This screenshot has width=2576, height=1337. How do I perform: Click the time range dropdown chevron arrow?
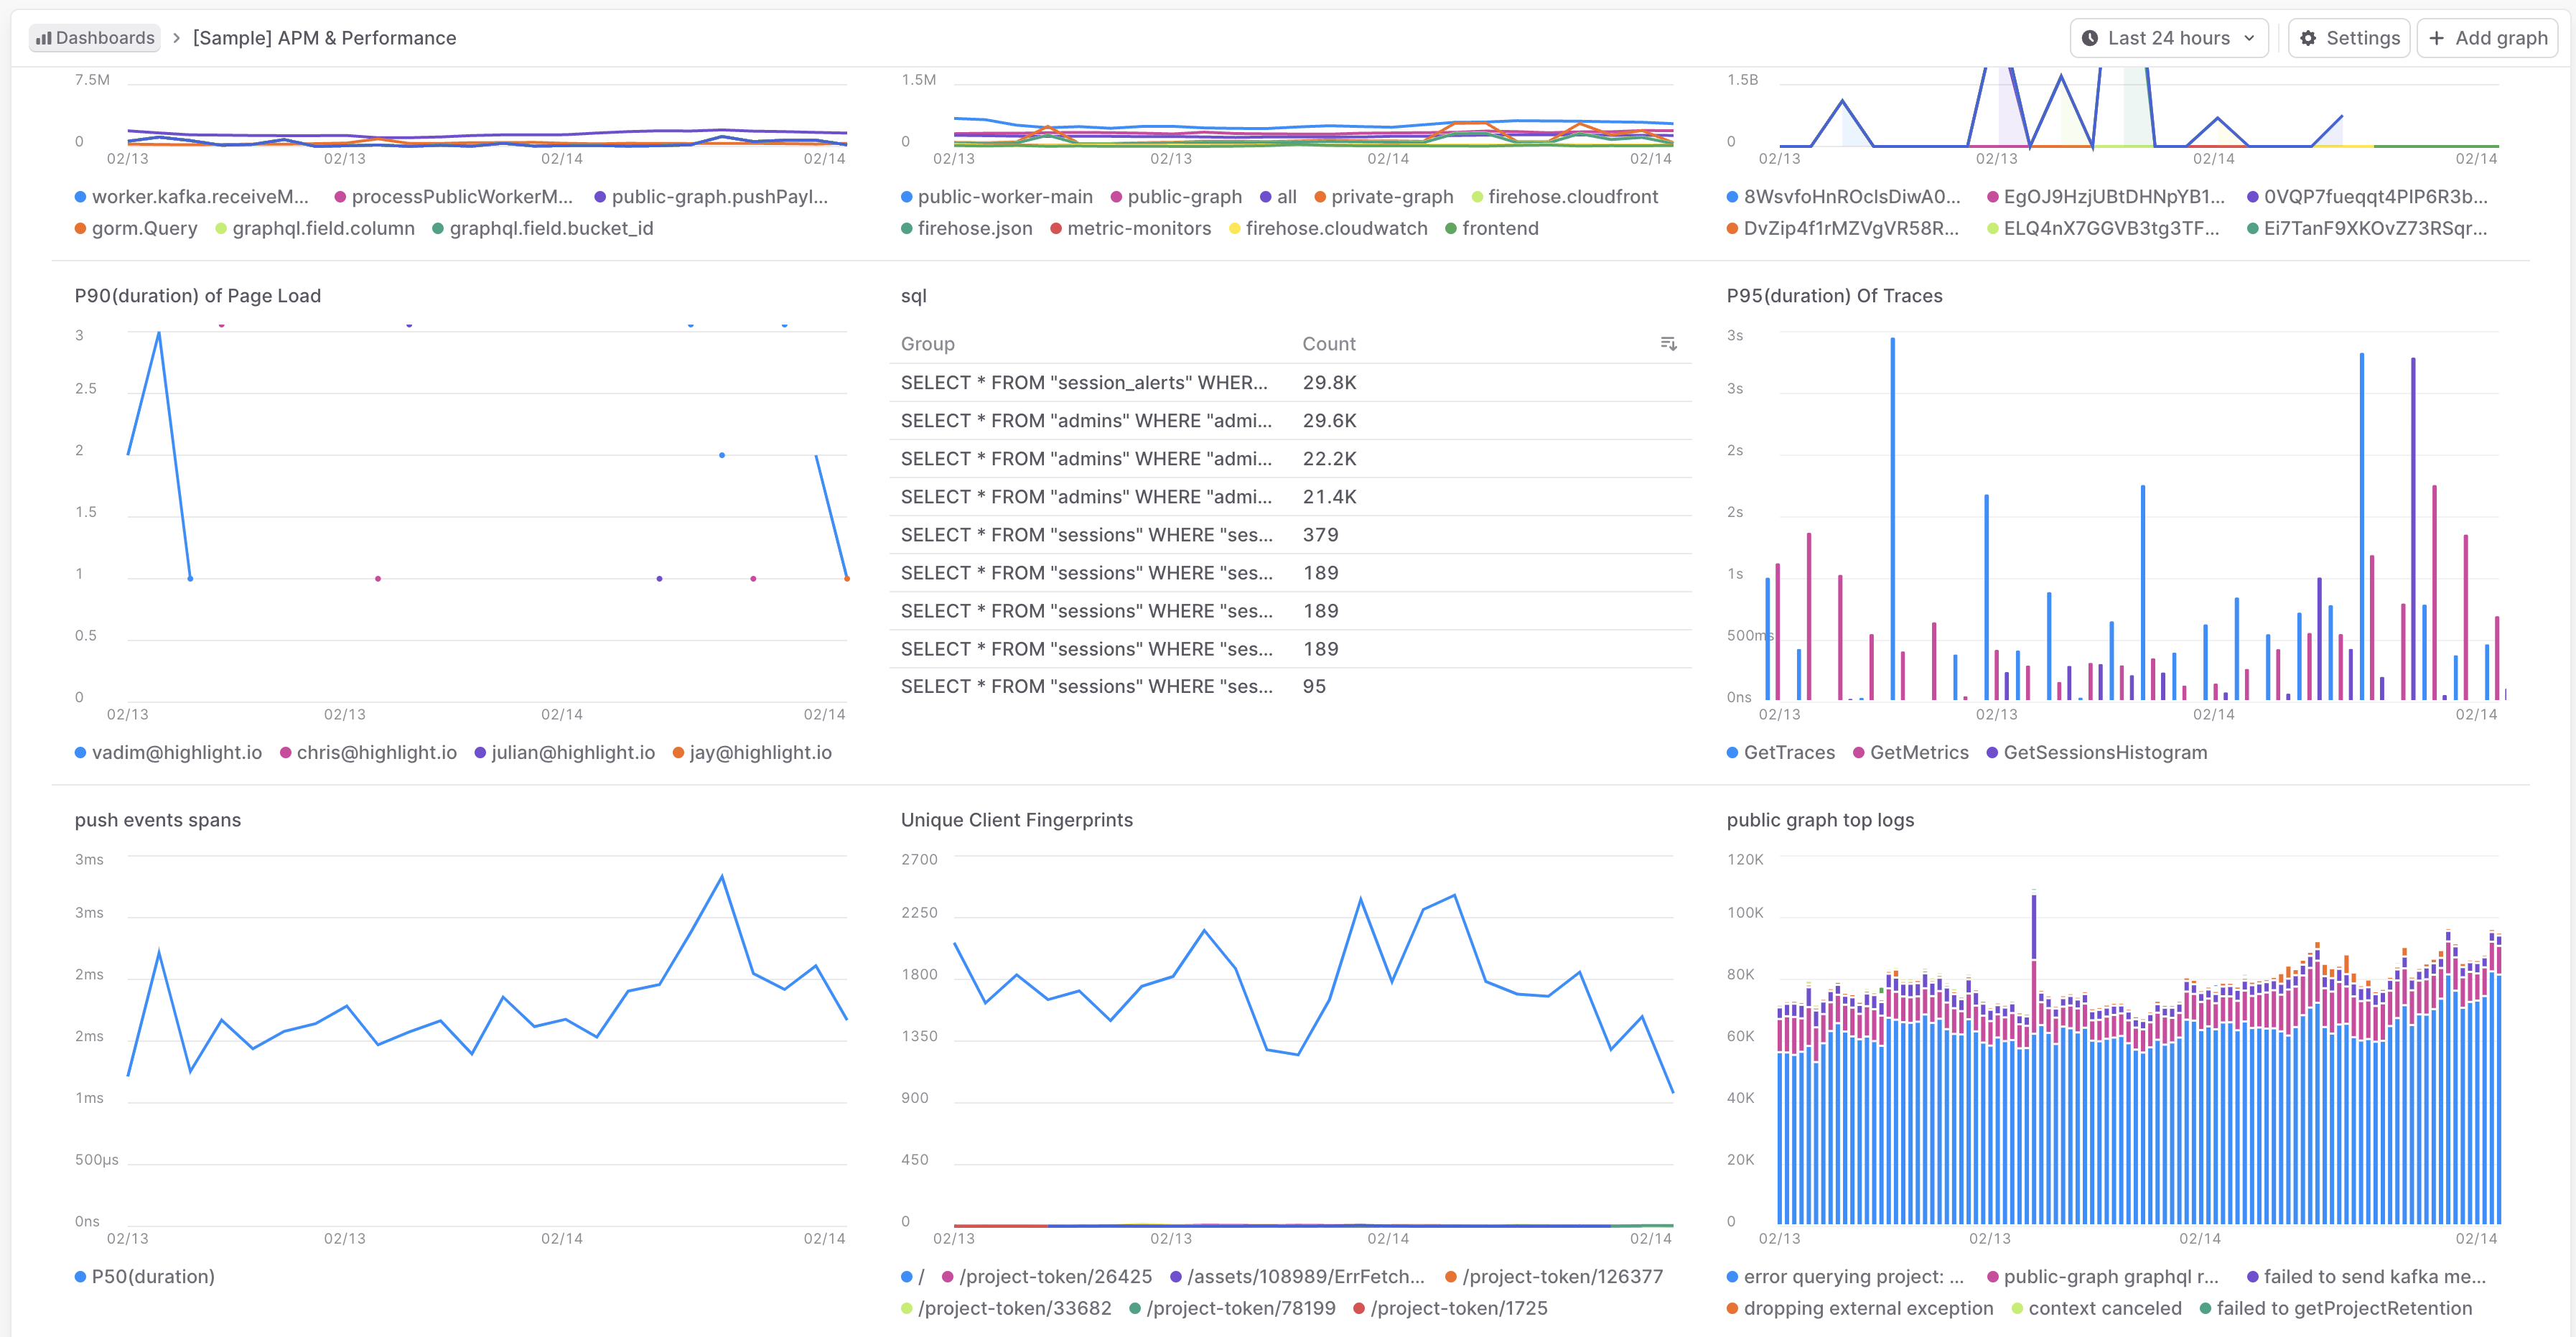2249,38
